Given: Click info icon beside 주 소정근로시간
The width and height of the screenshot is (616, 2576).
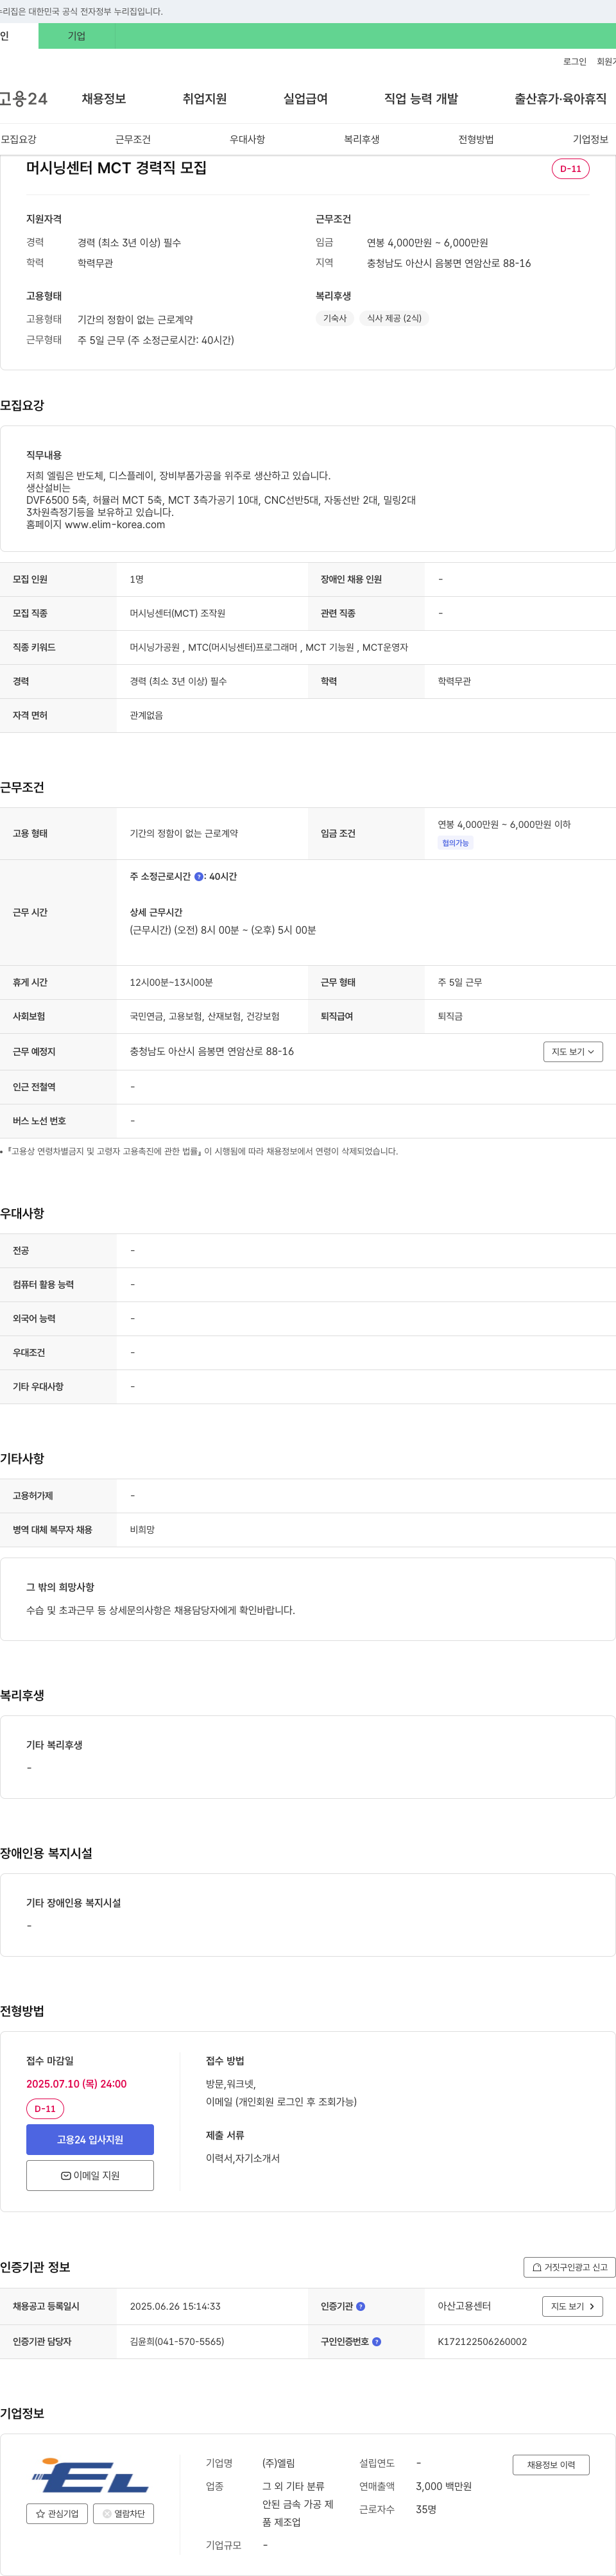Looking at the screenshot, I should click(x=199, y=876).
